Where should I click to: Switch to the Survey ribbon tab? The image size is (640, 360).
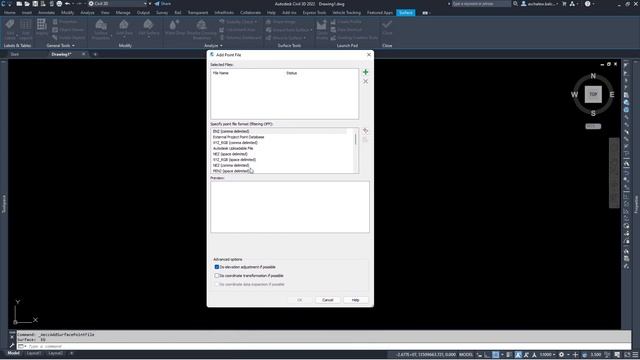tap(162, 13)
